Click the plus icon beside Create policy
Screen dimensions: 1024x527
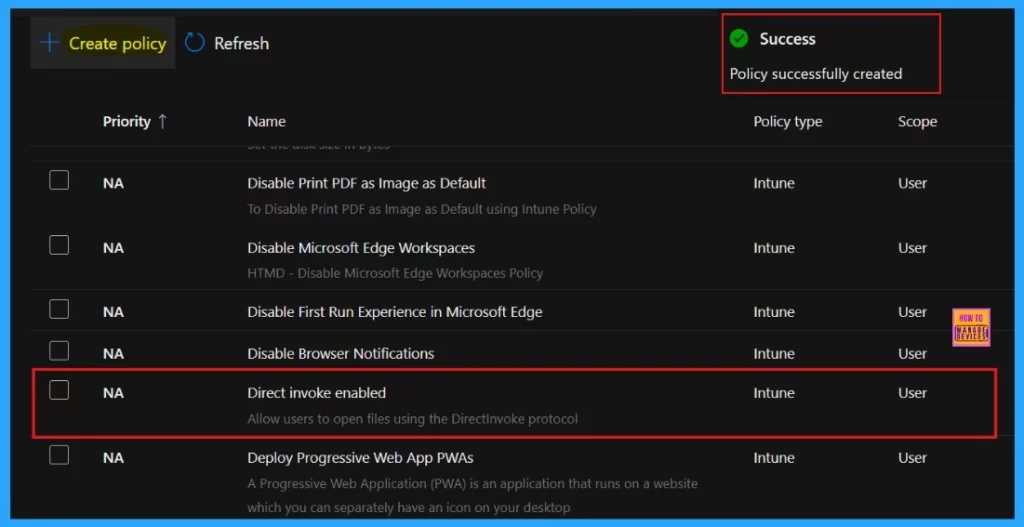click(x=49, y=43)
